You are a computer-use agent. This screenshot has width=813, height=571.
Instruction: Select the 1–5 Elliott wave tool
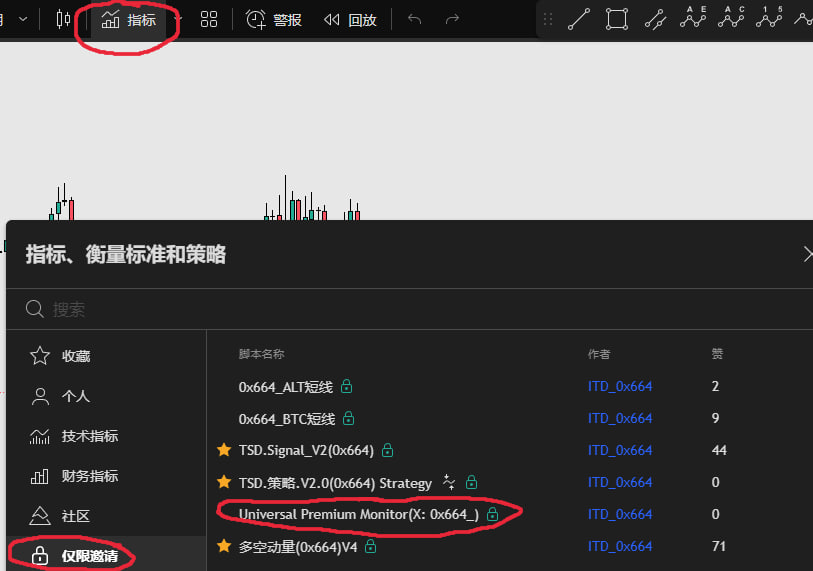tap(769, 18)
